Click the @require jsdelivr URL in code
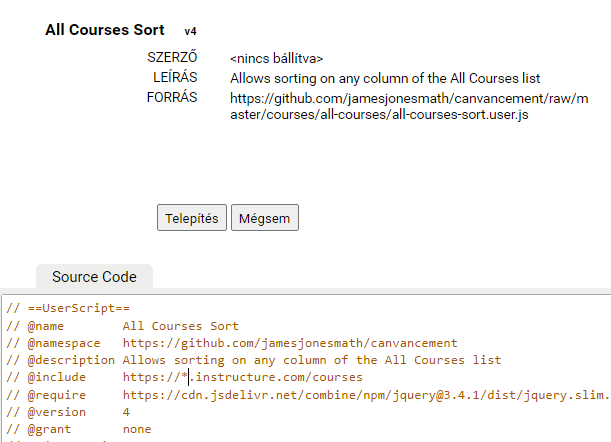Screen dimensions: 611x442 (x=366, y=395)
